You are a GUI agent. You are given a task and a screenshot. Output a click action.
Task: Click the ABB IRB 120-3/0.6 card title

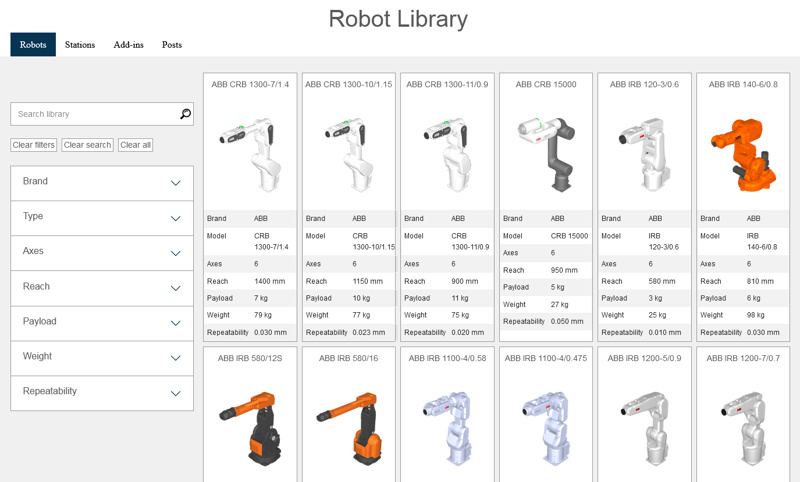tap(644, 84)
